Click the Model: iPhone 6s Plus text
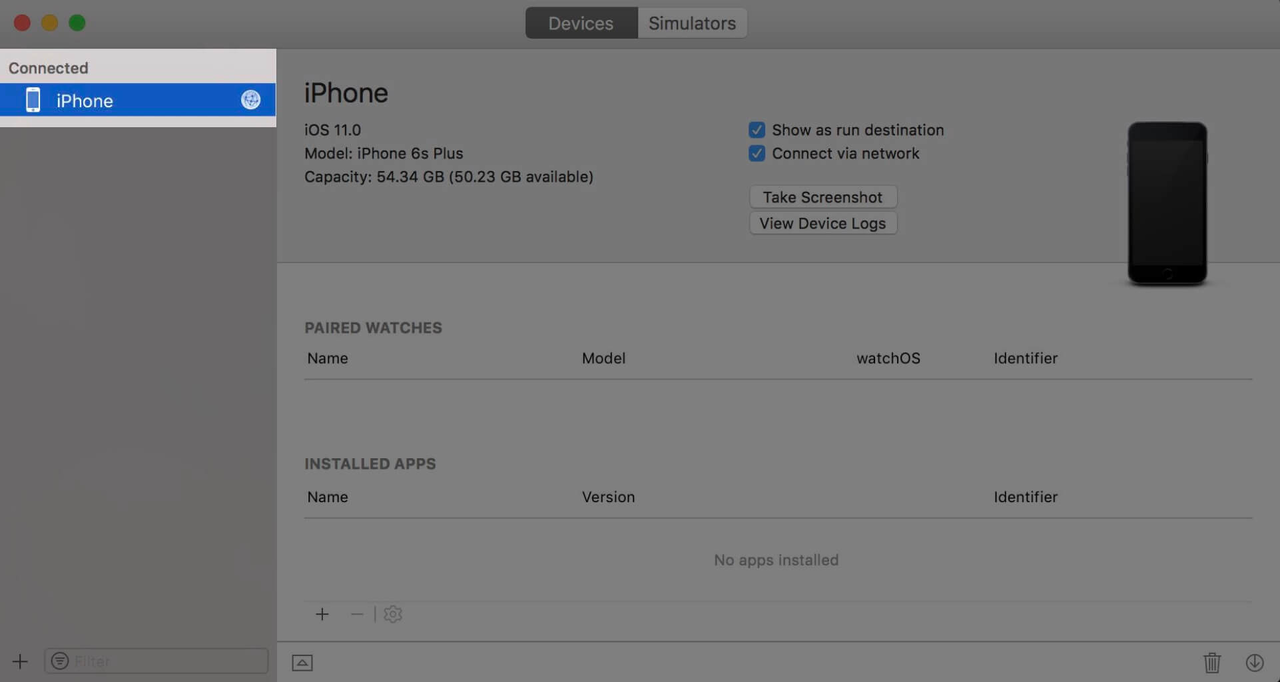Image resolution: width=1280 pixels, height=682 pixels. point(384,153)
